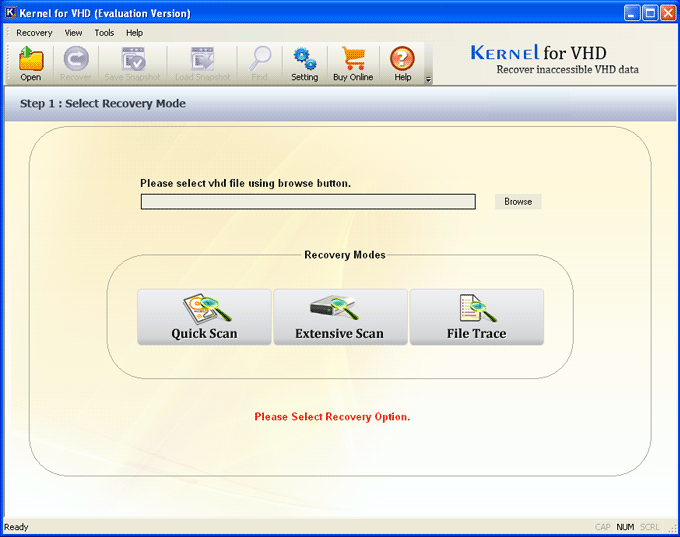Screen dimensions: 680x537
Task: Click the Open folder toolbar icon
Action: click(31, 60)
